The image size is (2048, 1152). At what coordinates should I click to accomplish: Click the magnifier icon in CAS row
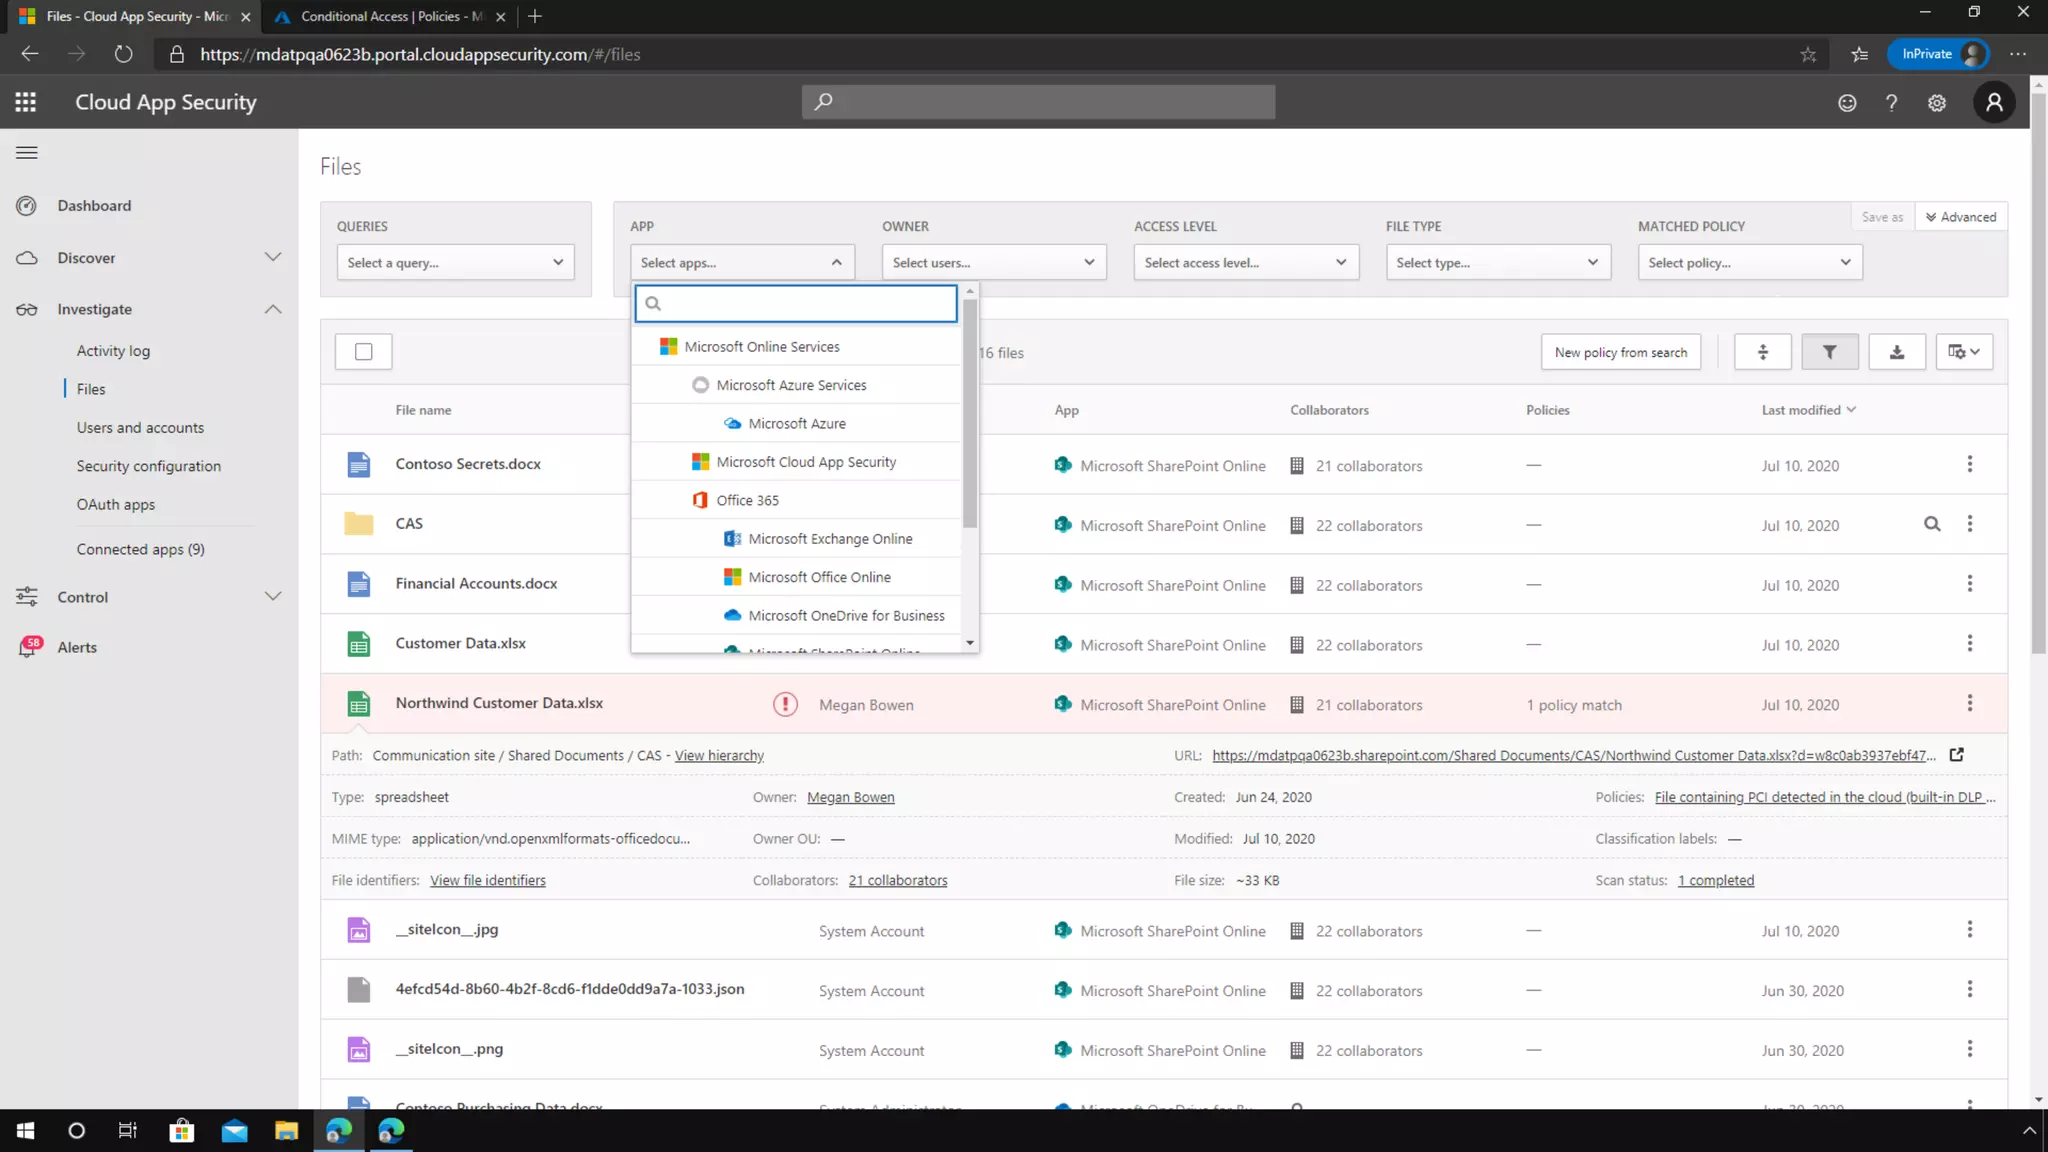(1932, 524)
